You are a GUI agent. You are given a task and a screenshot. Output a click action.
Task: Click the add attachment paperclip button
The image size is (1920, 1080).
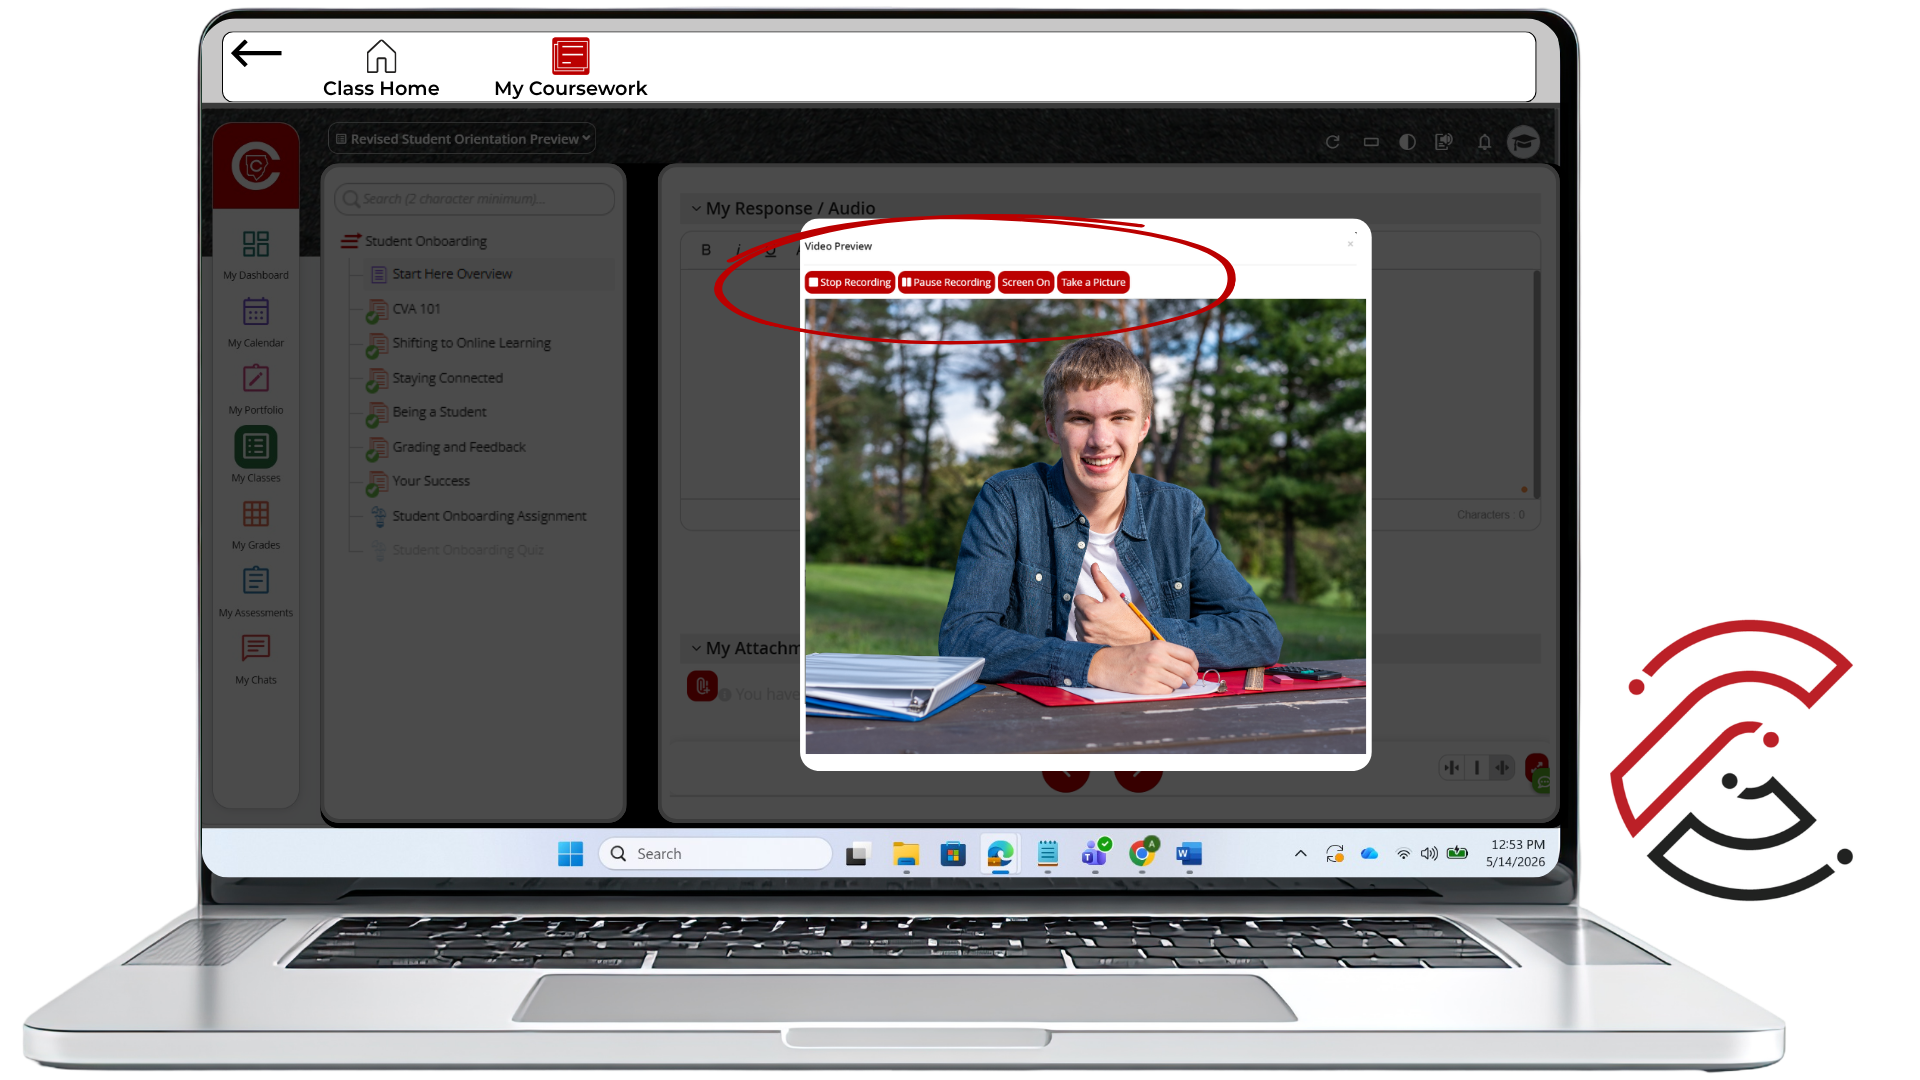click(702, 686)
